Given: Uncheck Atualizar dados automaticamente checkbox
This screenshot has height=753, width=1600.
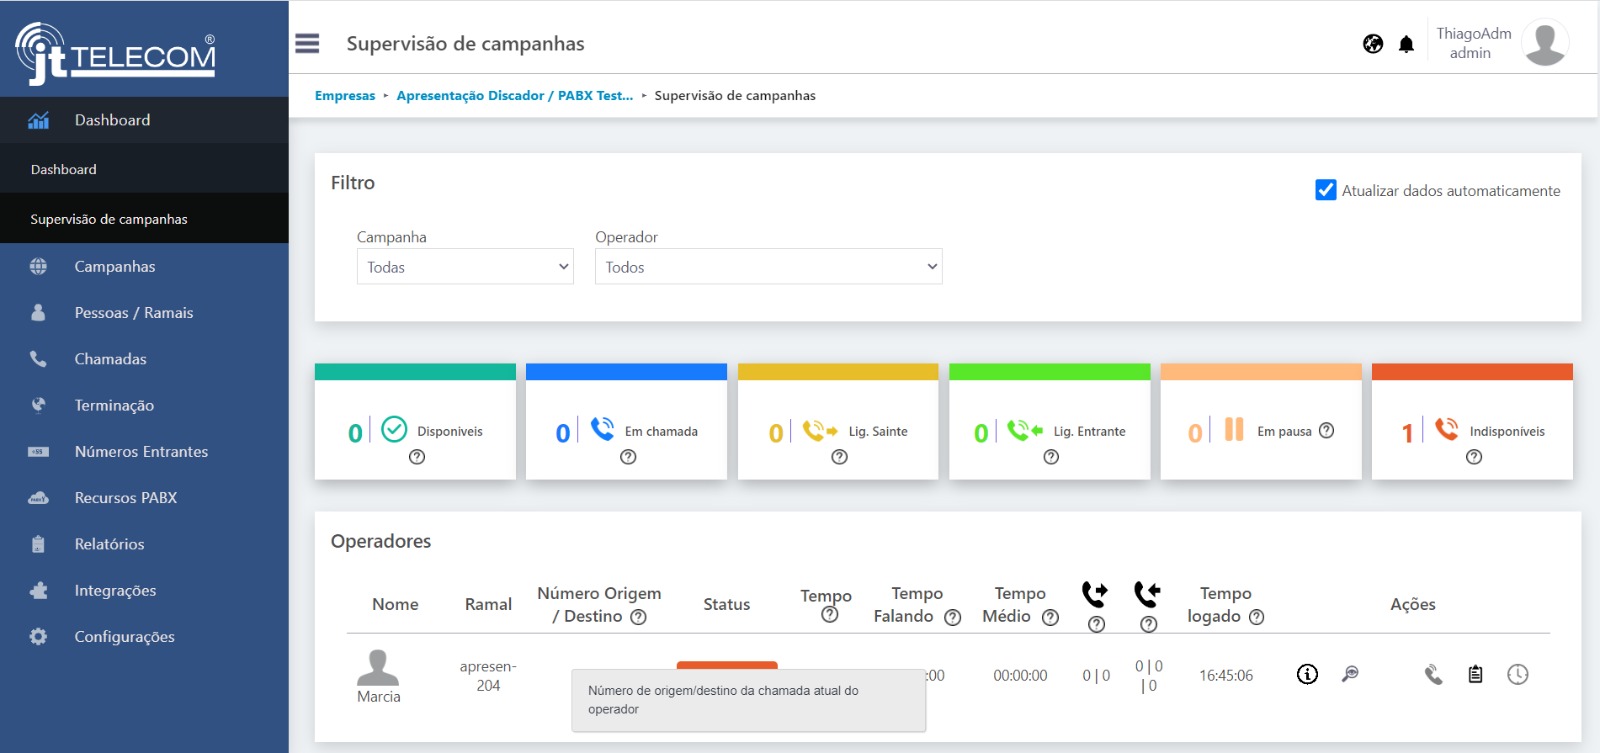Looking at the screenshot, I should click(1326, 190).
